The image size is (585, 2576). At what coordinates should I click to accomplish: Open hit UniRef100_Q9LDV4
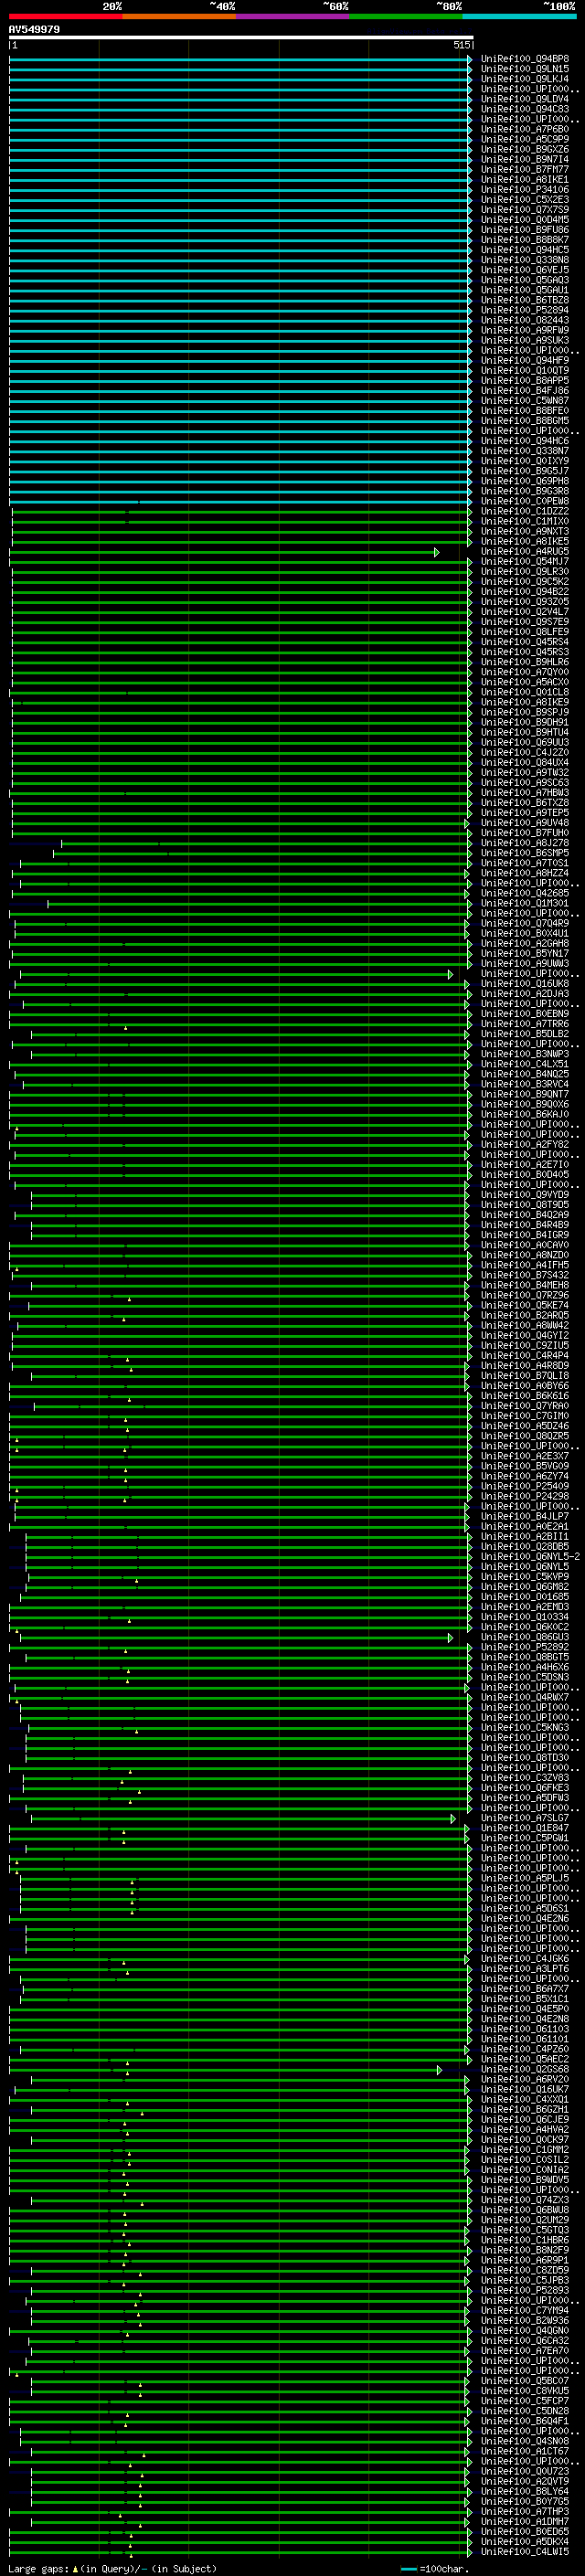(525, 99)
